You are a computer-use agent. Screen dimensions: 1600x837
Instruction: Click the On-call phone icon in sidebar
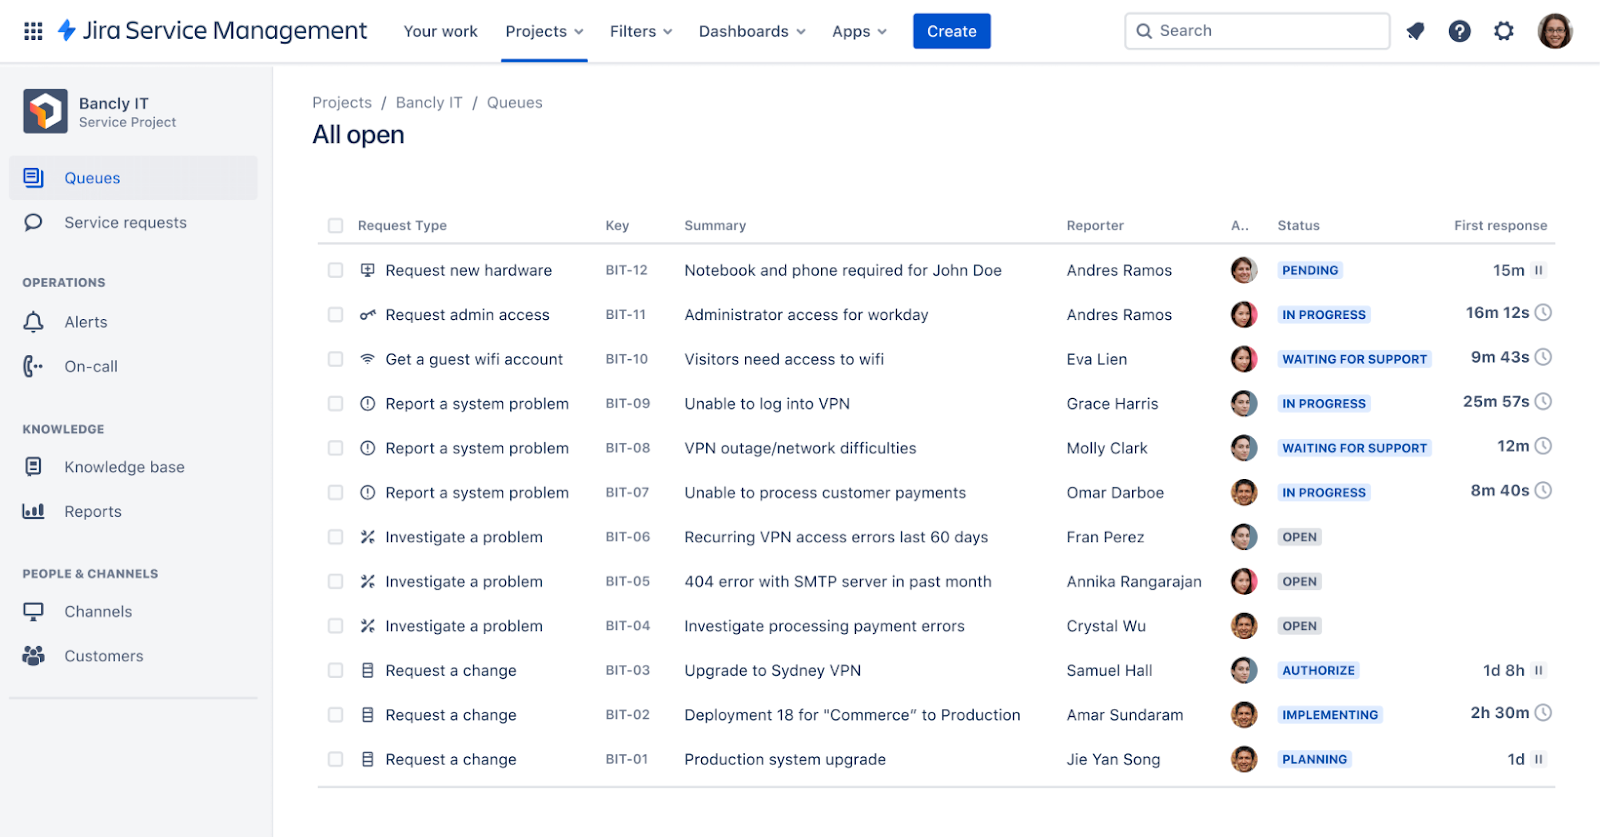click(x=33, y=366)
